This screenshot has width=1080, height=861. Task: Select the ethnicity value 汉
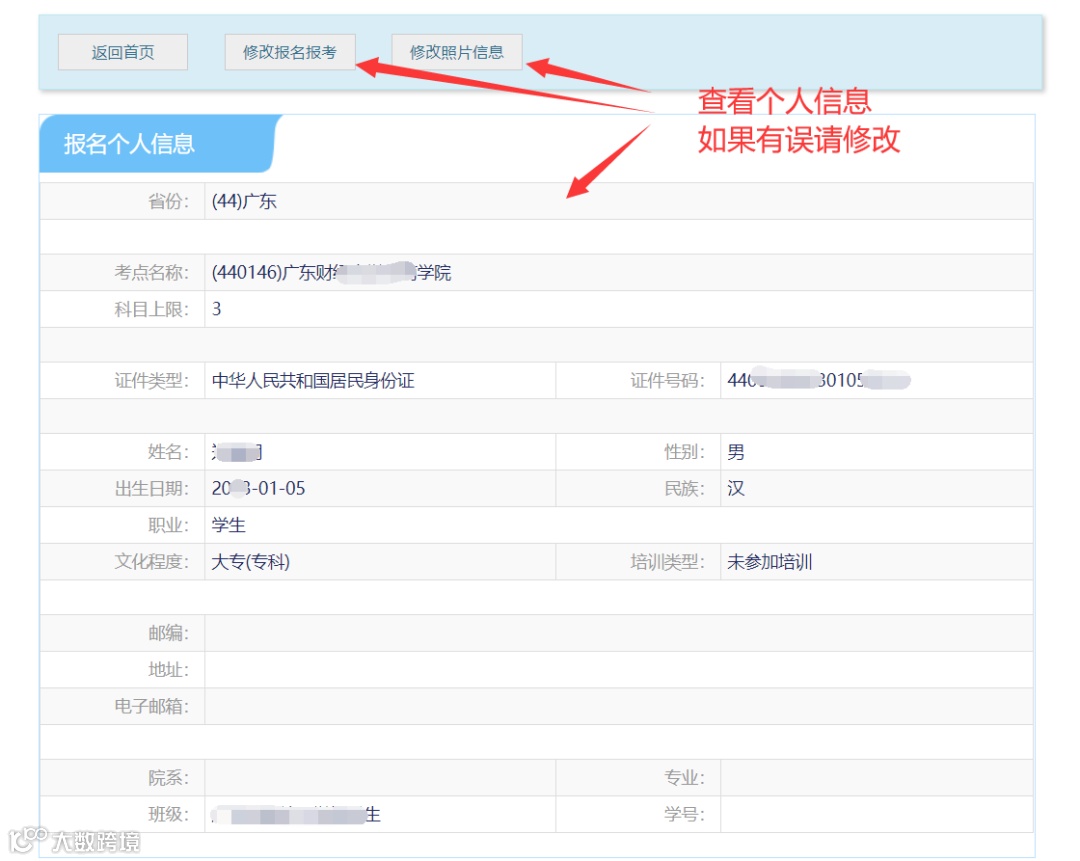[x=736, y=489]
